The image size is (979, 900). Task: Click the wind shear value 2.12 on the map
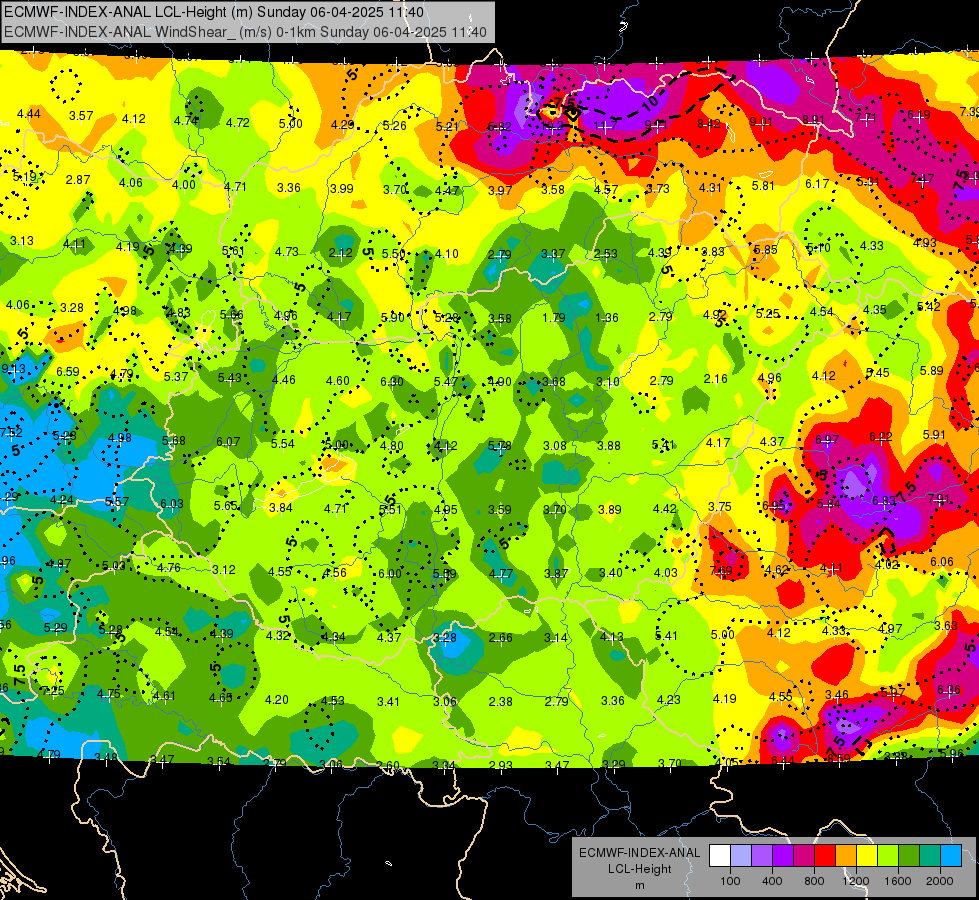coord(340,254)
